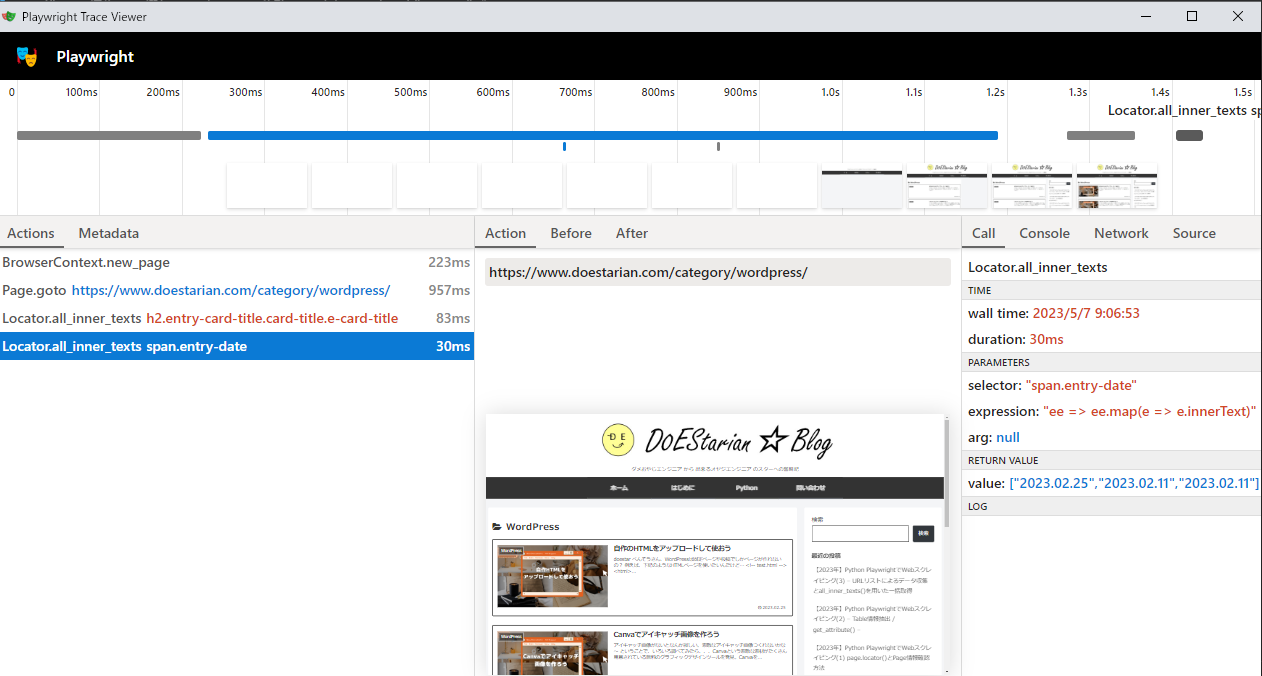Image resolution: width=1262 pixels, height=676 pixels.
Task: Click the search input field in the preview sidebar
Action: click(860, 533)
